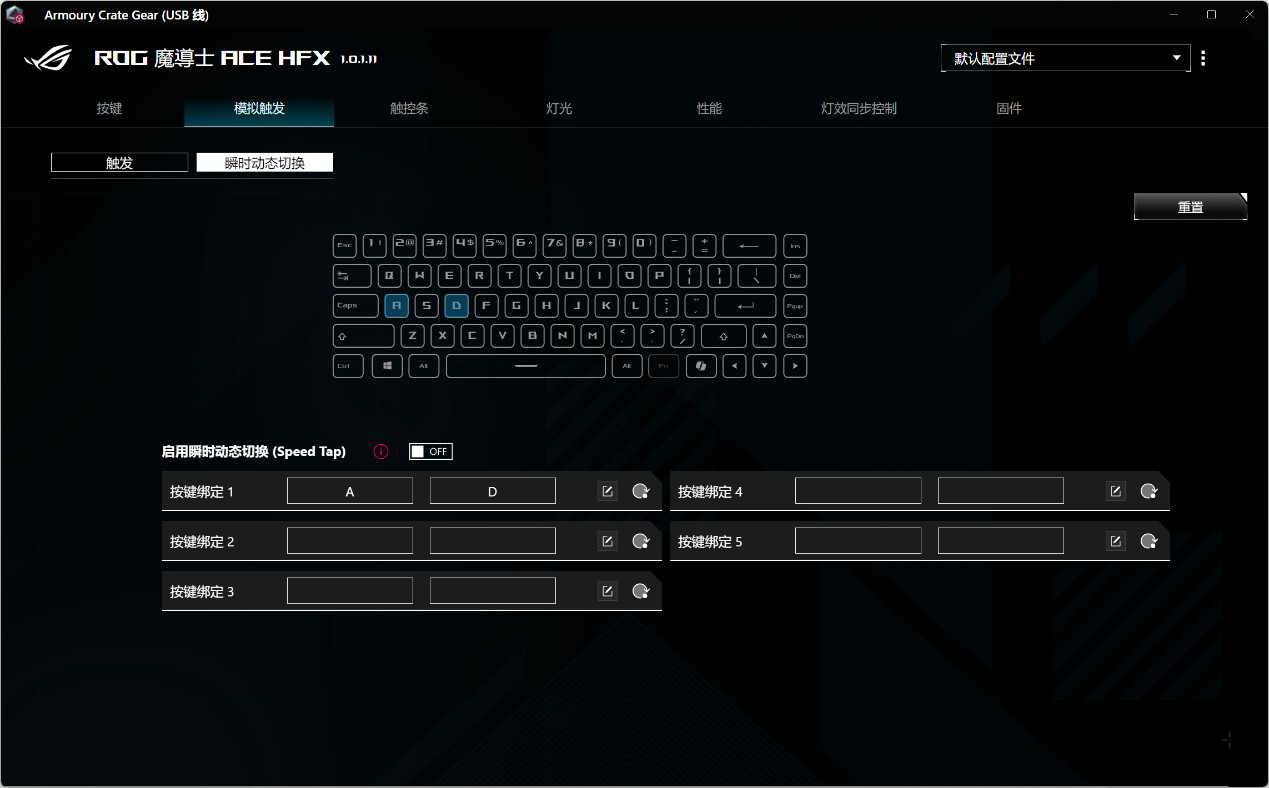Select the Fn key on keyboard diagram
This screenshot has width=1269, height=788.
pyautogui.click(x=664, y=366)
